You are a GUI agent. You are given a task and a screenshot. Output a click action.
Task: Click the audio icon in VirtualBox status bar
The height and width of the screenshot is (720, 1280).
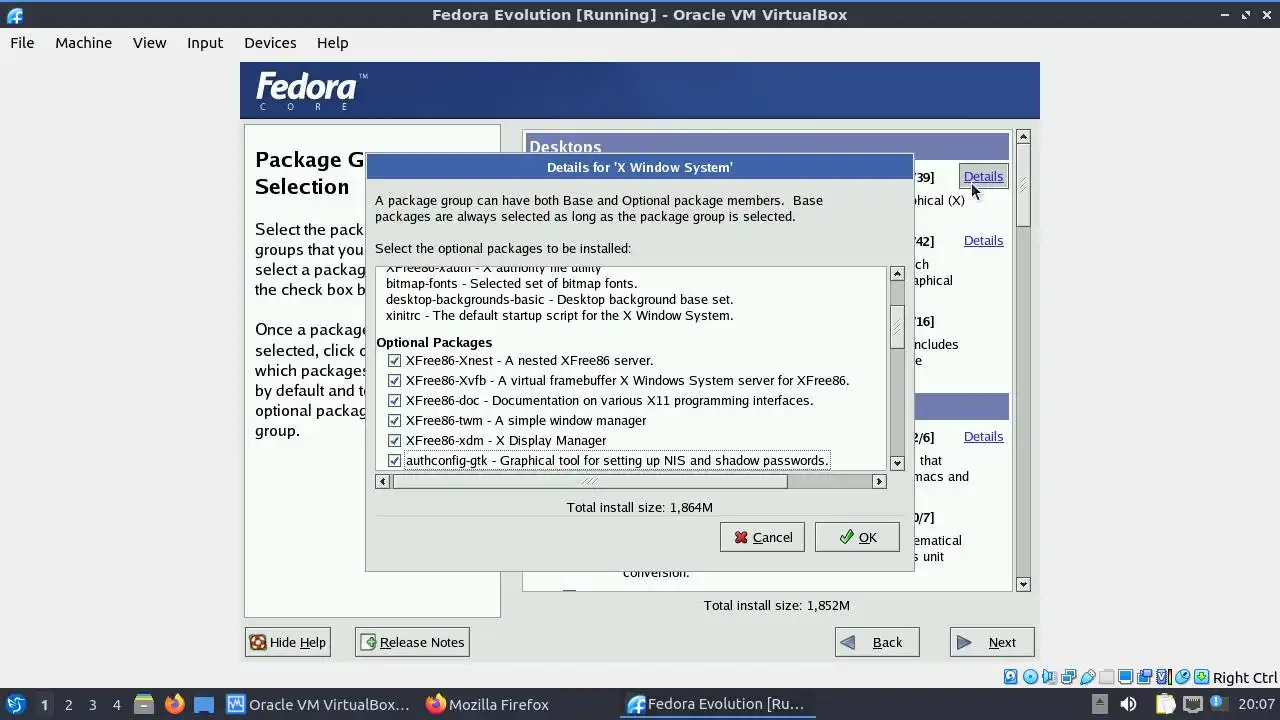(1049, 677)
